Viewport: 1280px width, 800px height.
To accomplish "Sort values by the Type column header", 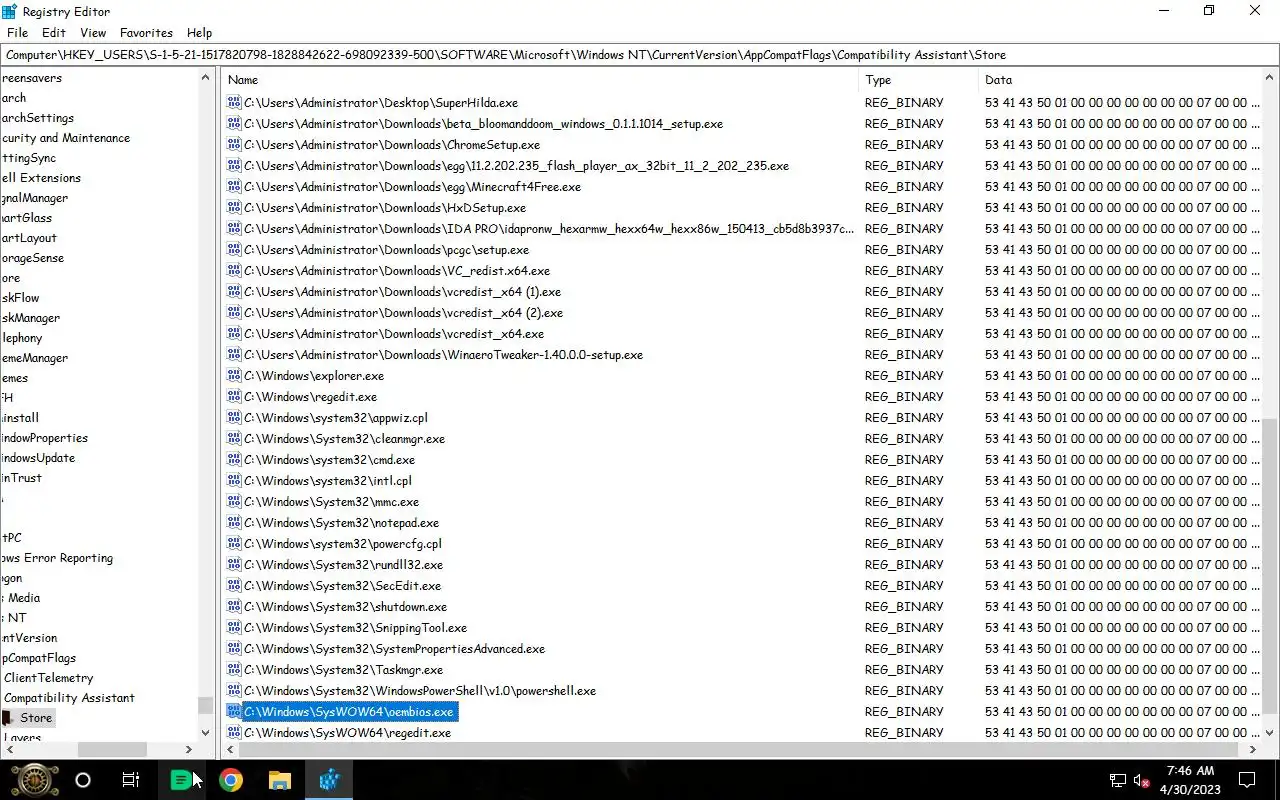I will [918, 80].
